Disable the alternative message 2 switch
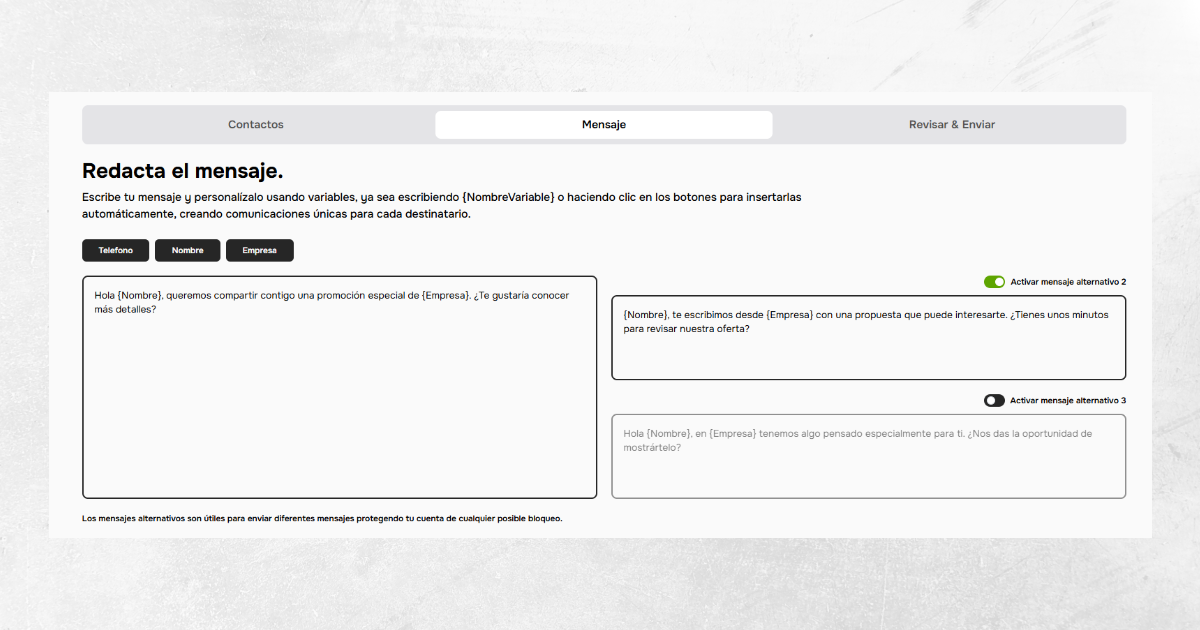 [994, 282]
